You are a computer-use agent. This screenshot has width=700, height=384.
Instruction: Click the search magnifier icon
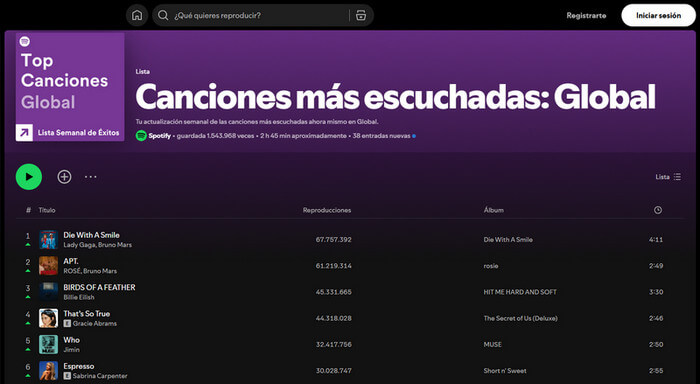click(x=163, y=15)
